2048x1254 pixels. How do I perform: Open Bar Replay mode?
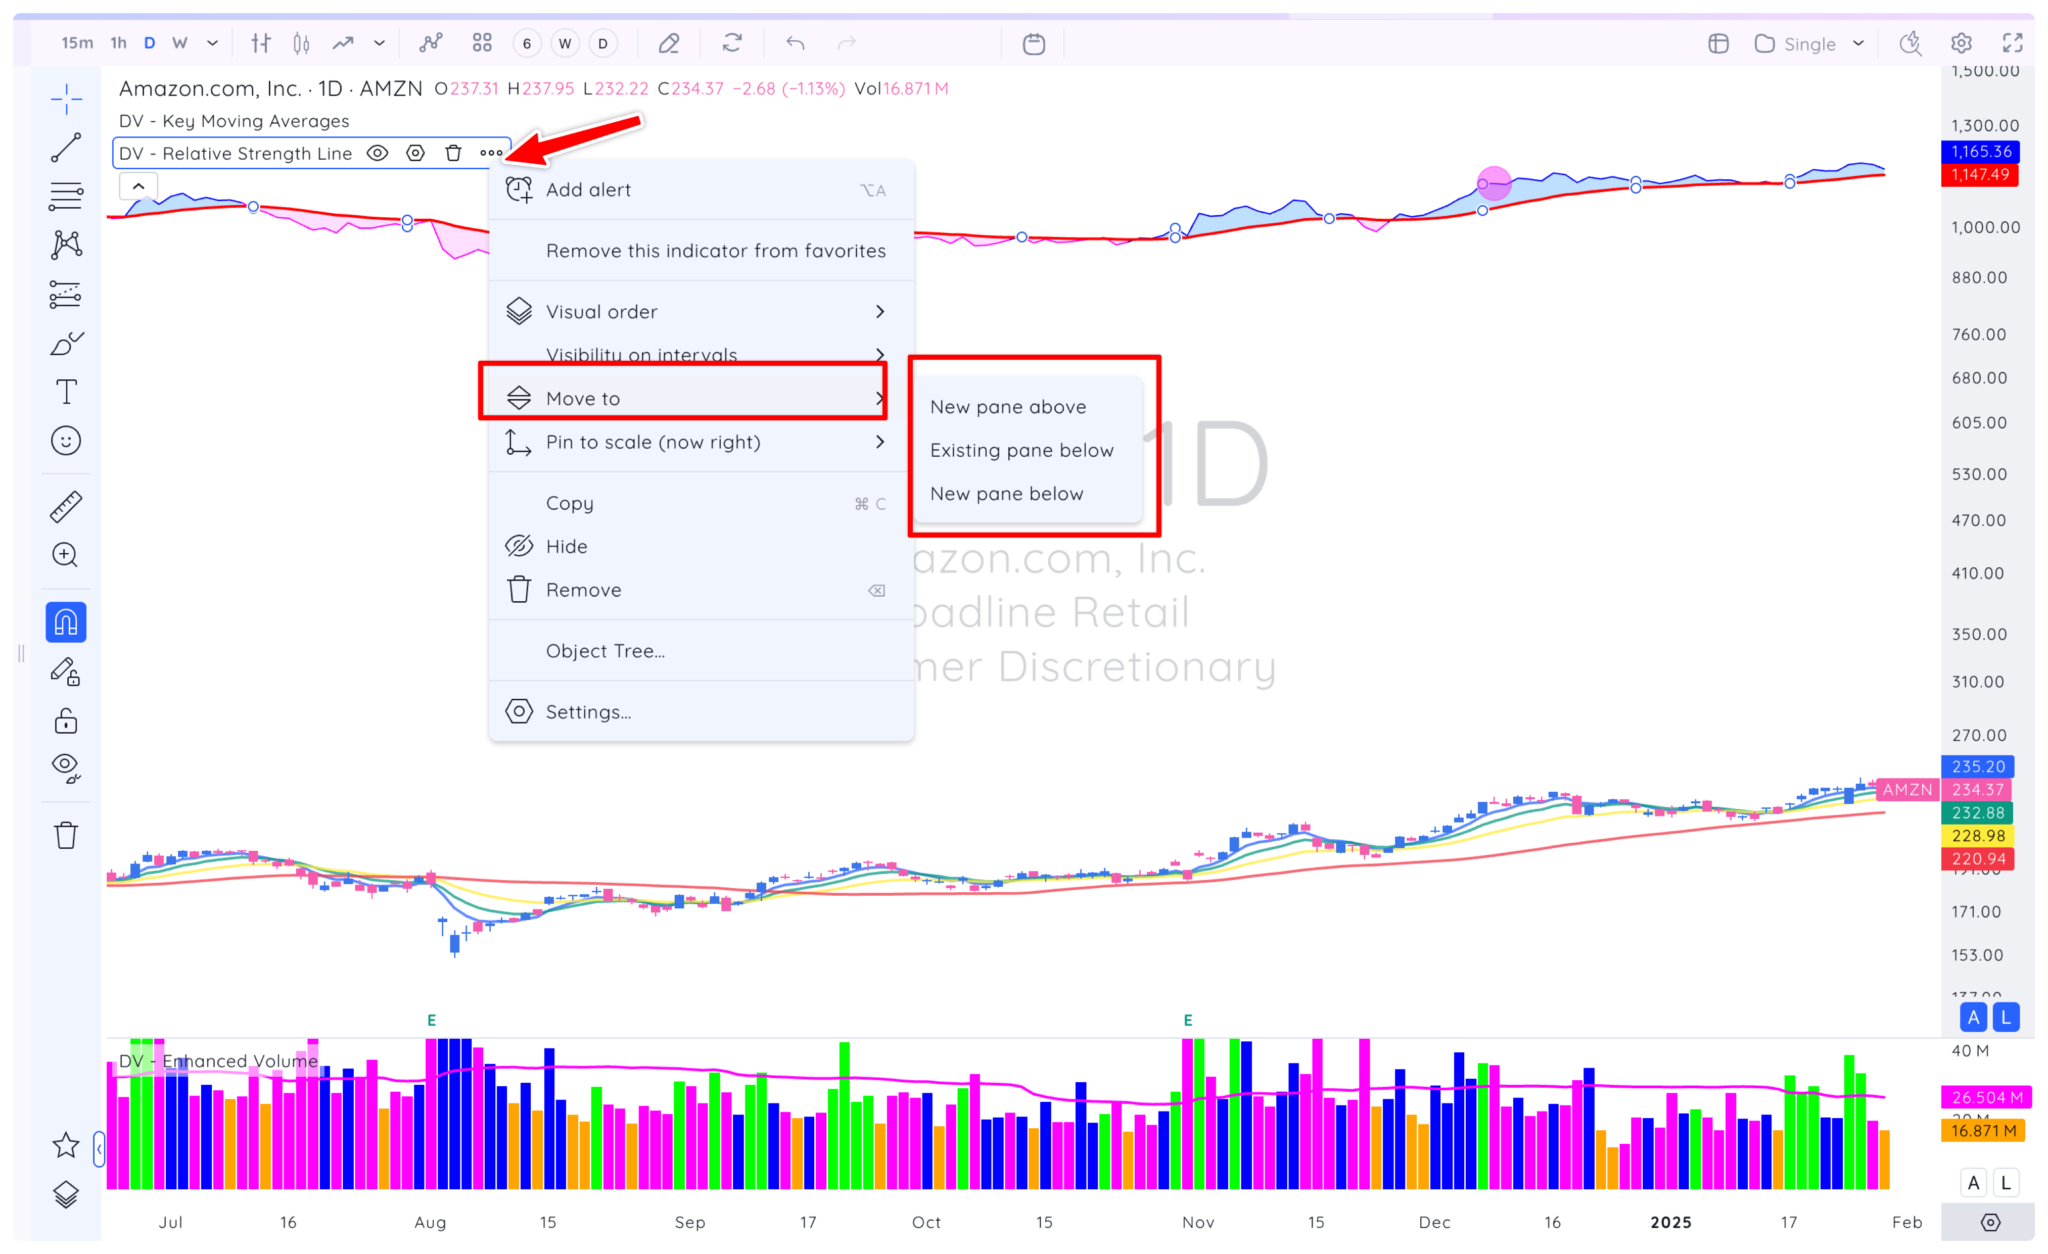1033,43
